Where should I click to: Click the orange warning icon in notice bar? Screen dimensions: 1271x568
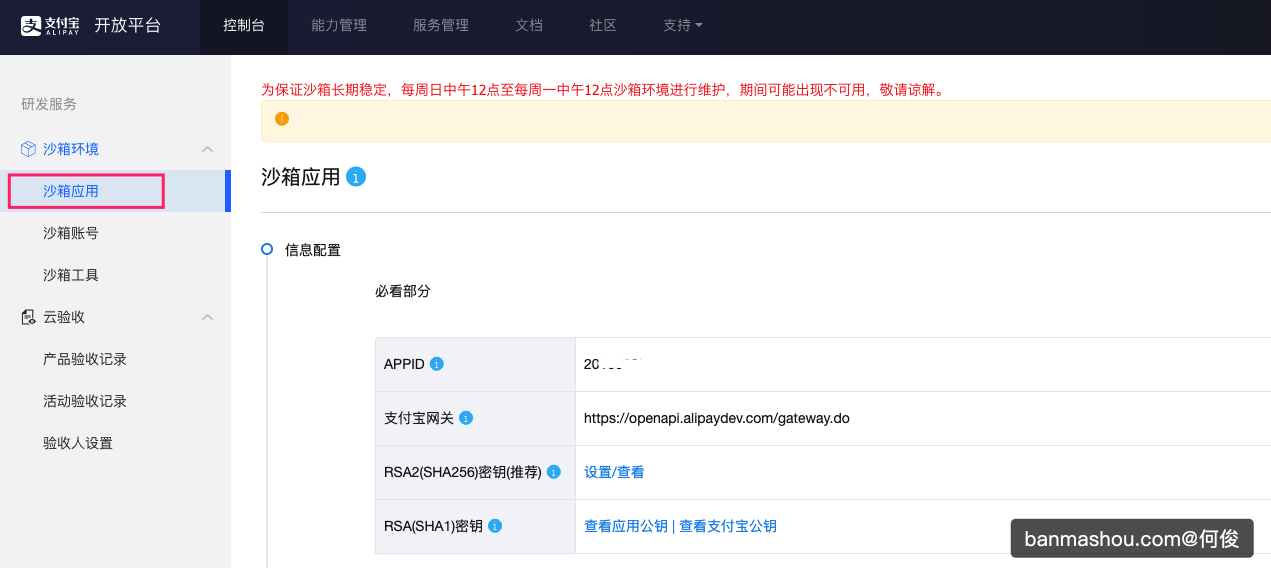point(282,119)
